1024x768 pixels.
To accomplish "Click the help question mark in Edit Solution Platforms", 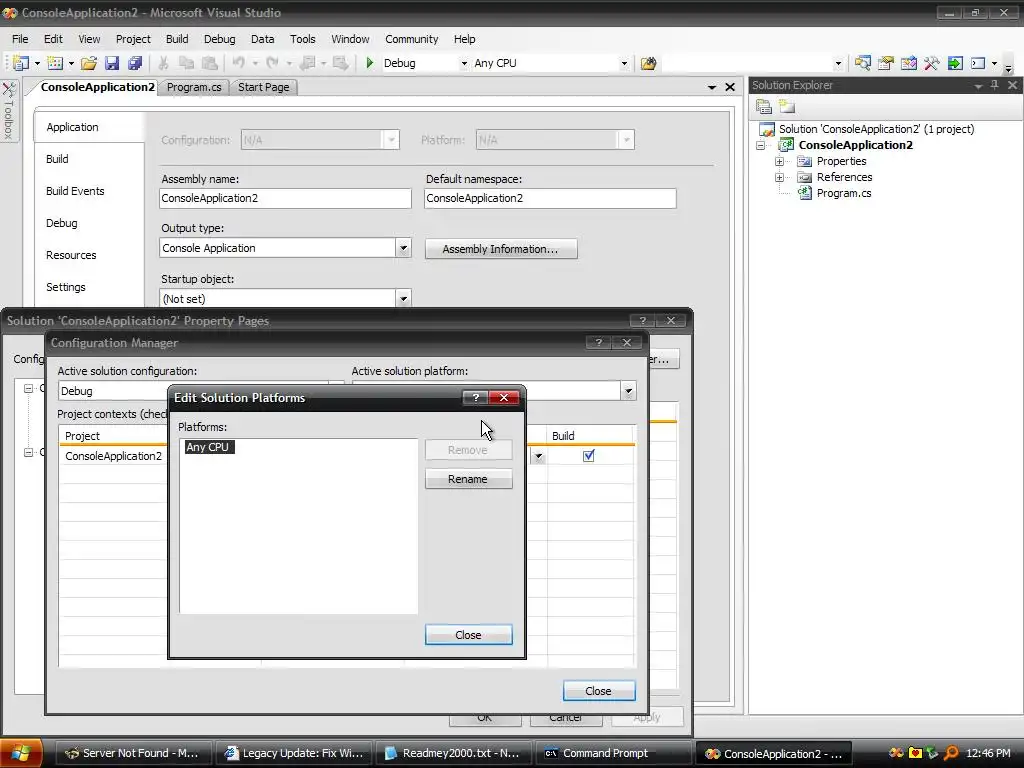I will point(475,398).
